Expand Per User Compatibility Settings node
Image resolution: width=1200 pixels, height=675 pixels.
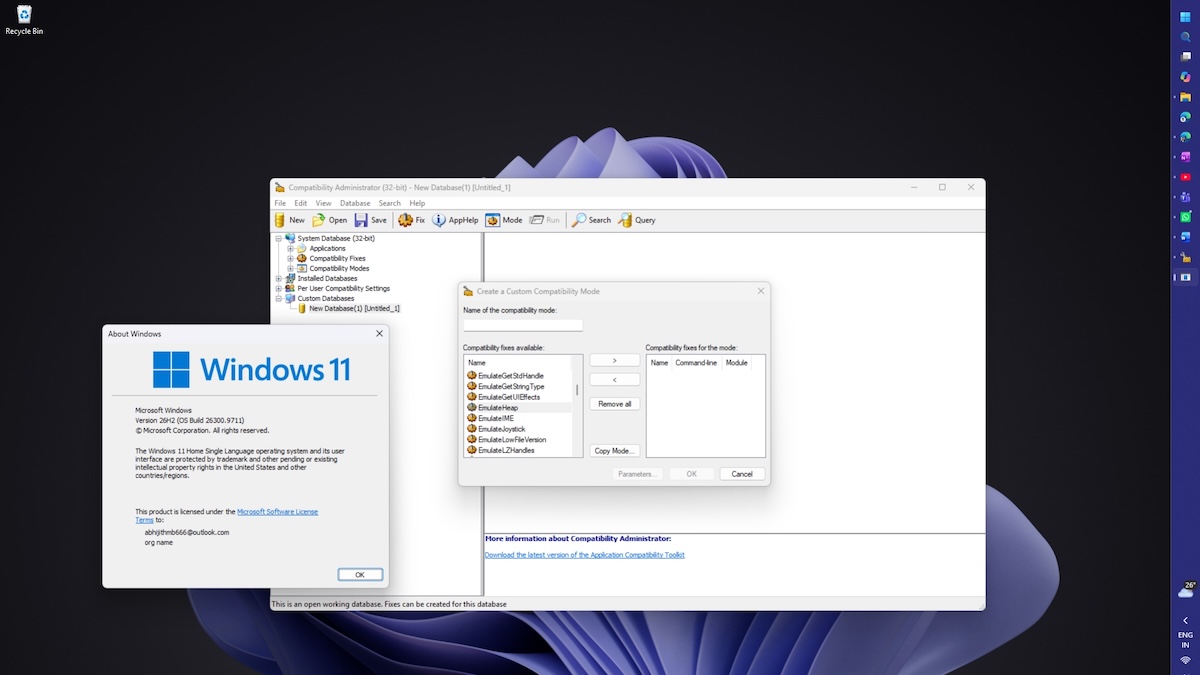click(x=278, y=288)
